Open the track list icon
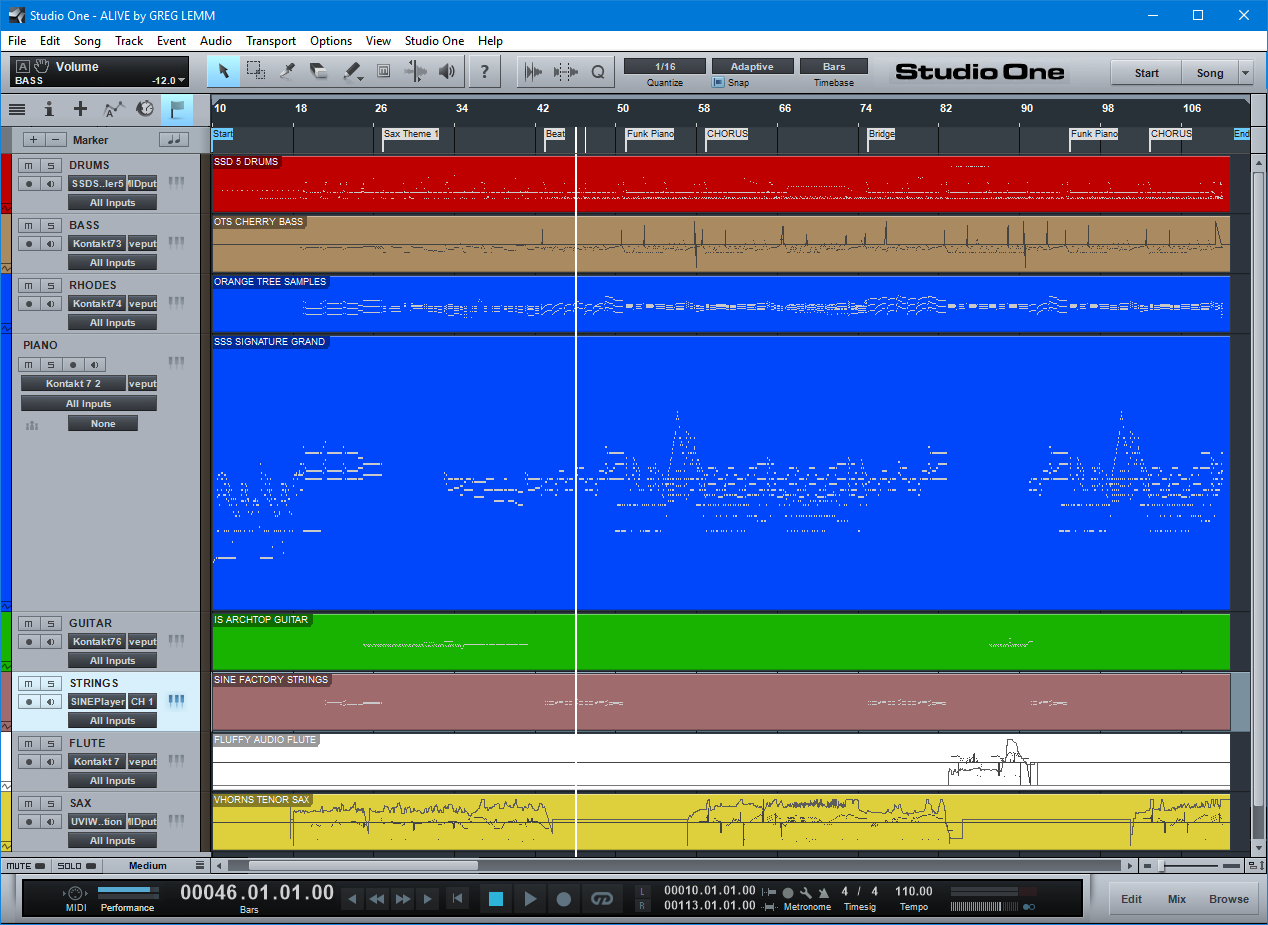Image resolution: width=1268 pixels, height=925 pixels. pos(17,109)
